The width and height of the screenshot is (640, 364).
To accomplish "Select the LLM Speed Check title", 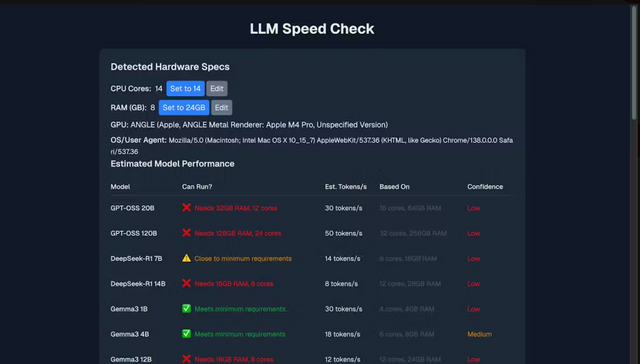I will coord(312,29).
